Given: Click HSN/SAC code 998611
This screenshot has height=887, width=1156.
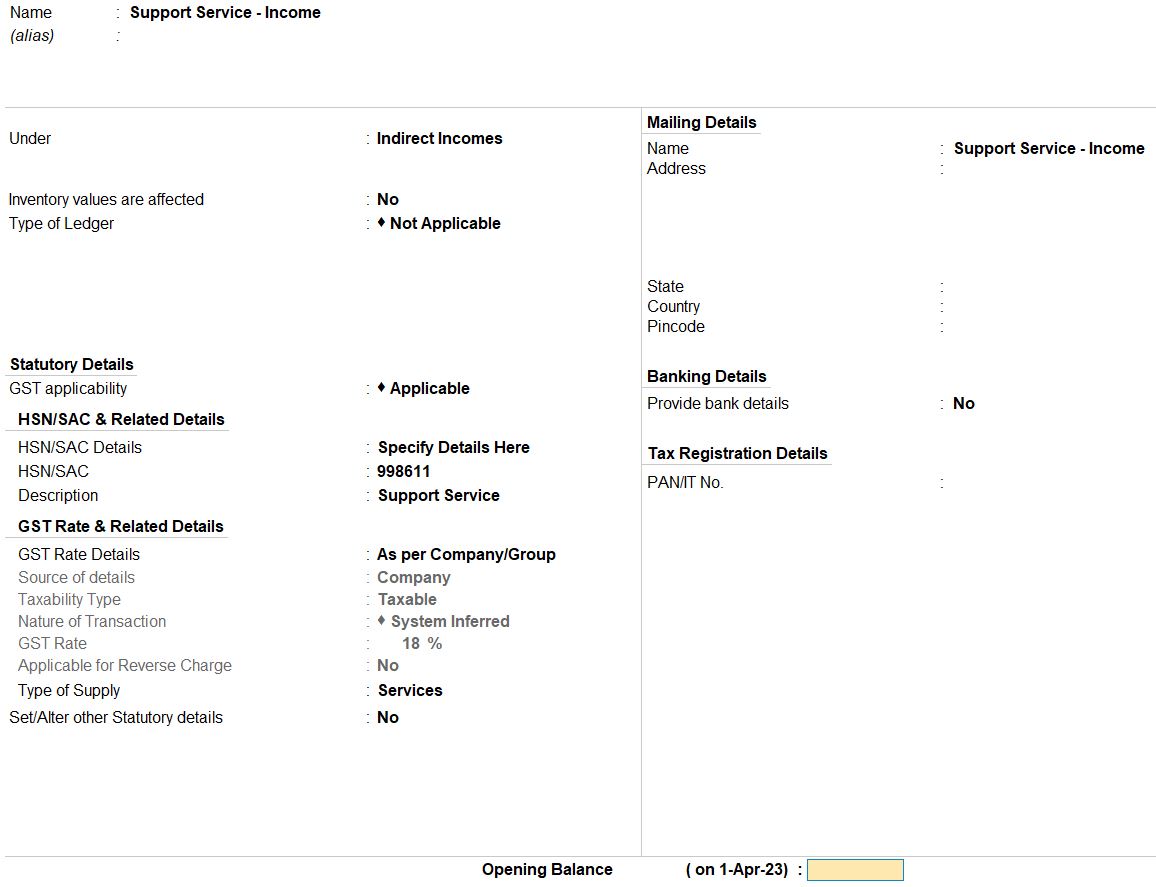Looking at the screenshot, I should (x=403, y=471).
